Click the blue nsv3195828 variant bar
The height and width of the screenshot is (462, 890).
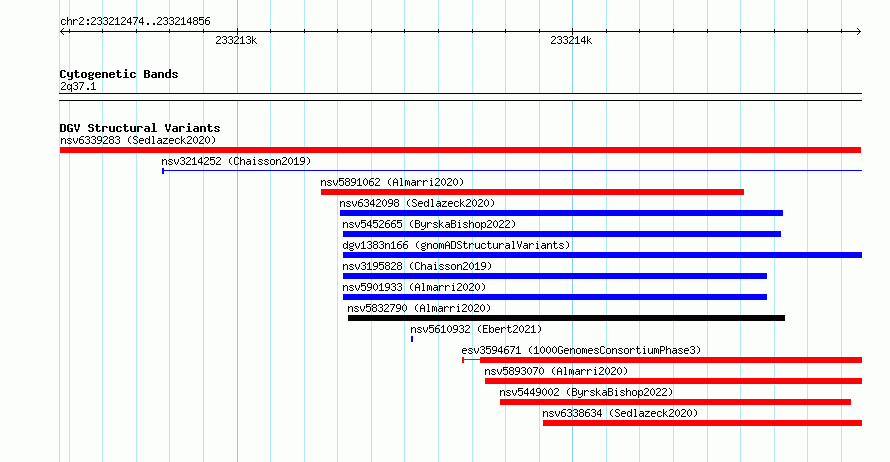pos(555,276)
